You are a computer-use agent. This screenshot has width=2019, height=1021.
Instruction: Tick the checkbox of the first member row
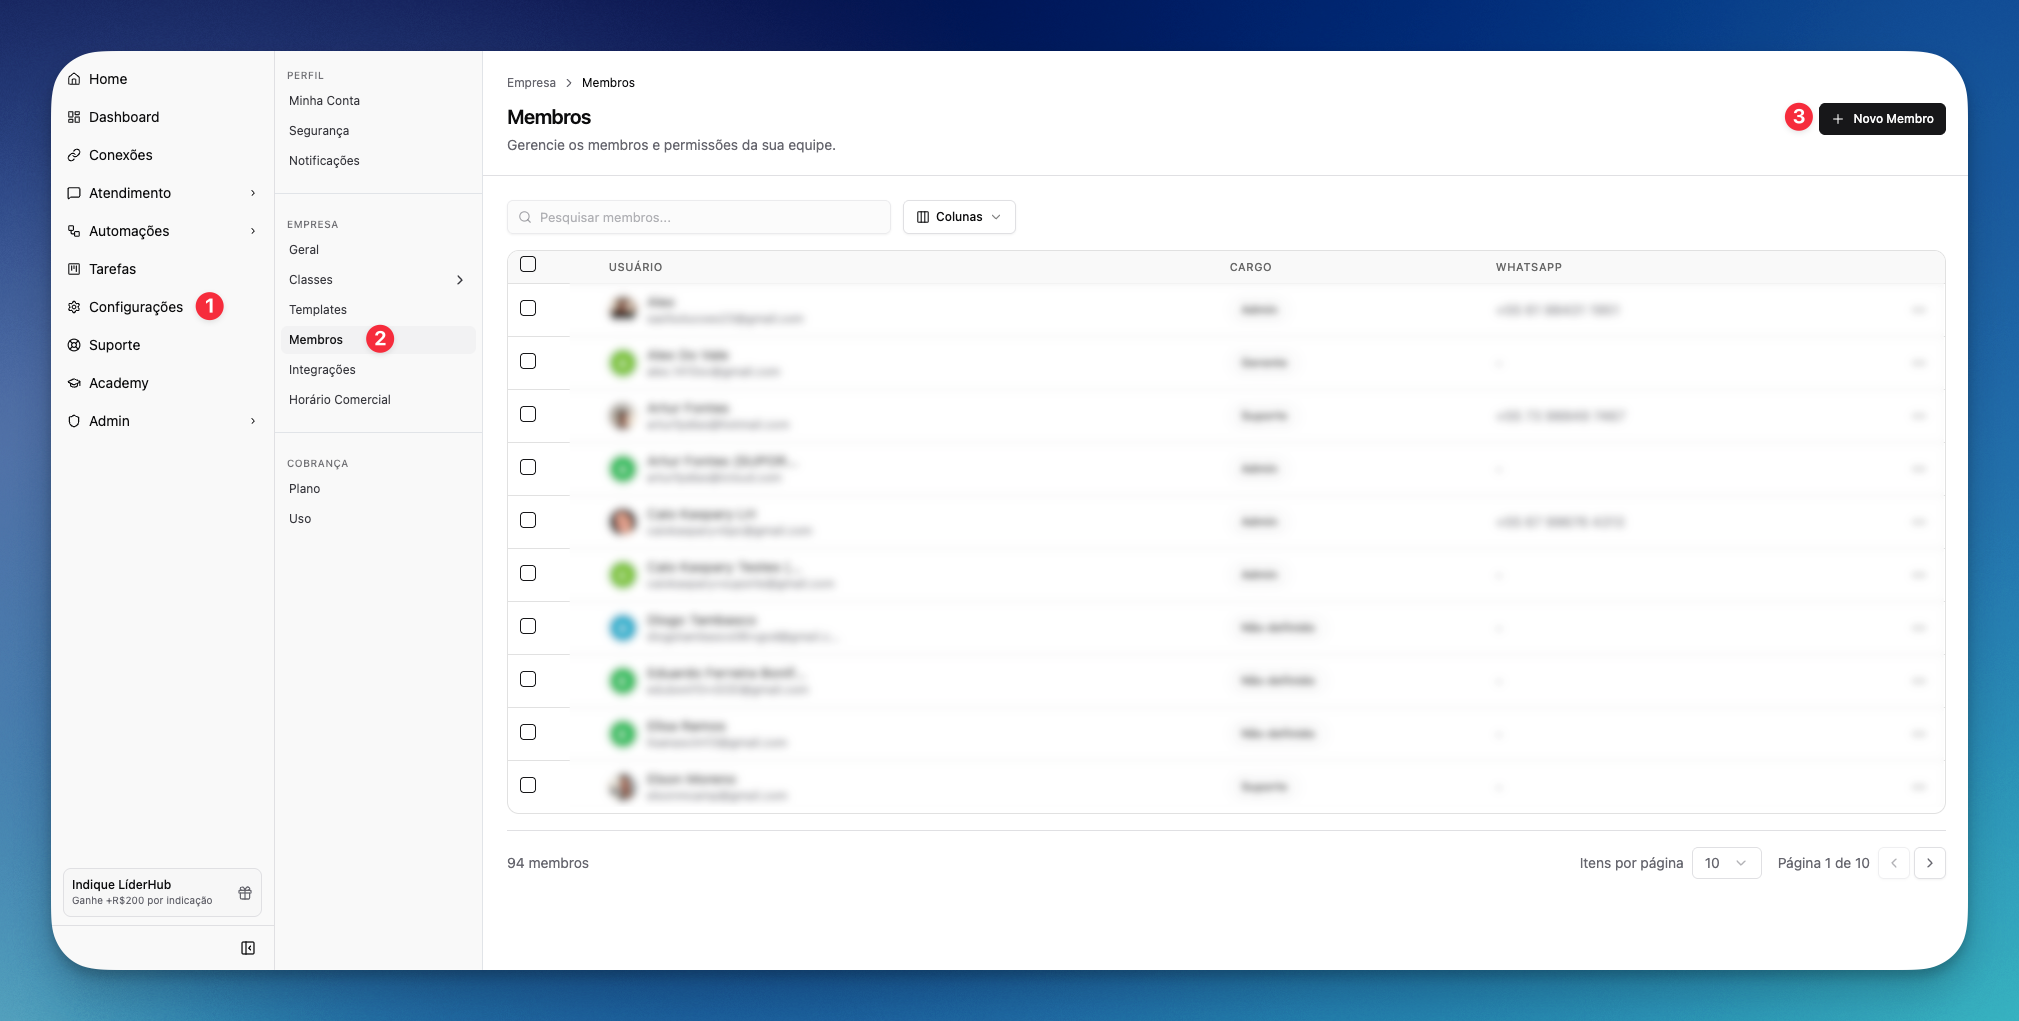click(528, 308)
